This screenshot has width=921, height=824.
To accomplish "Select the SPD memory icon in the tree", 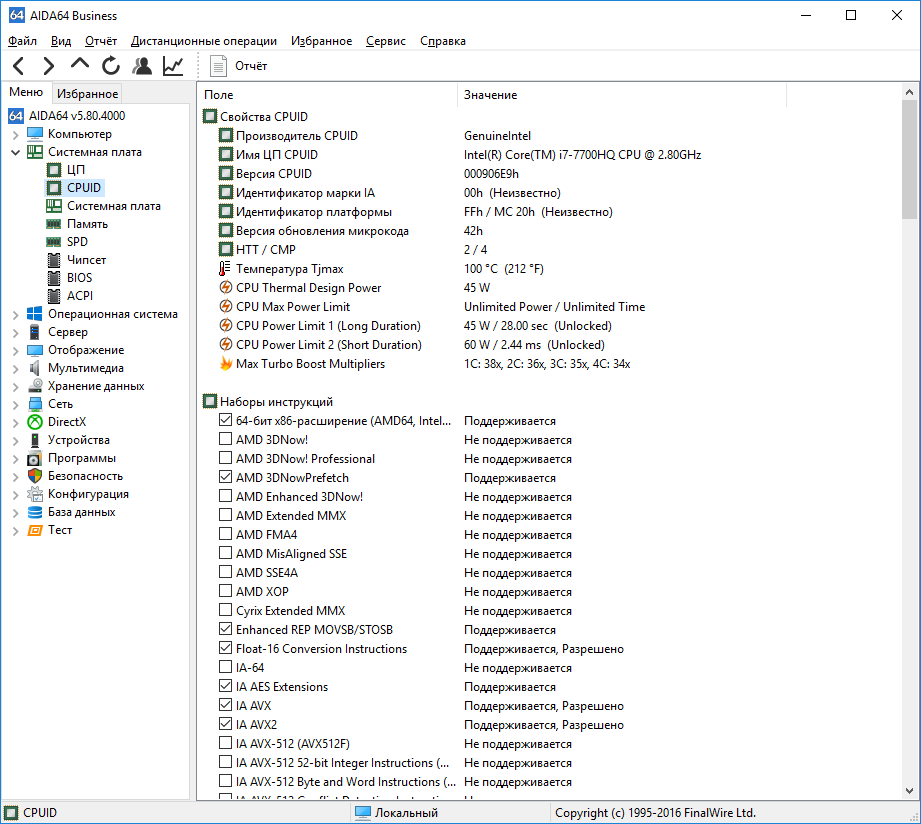I will pos(53,242).
